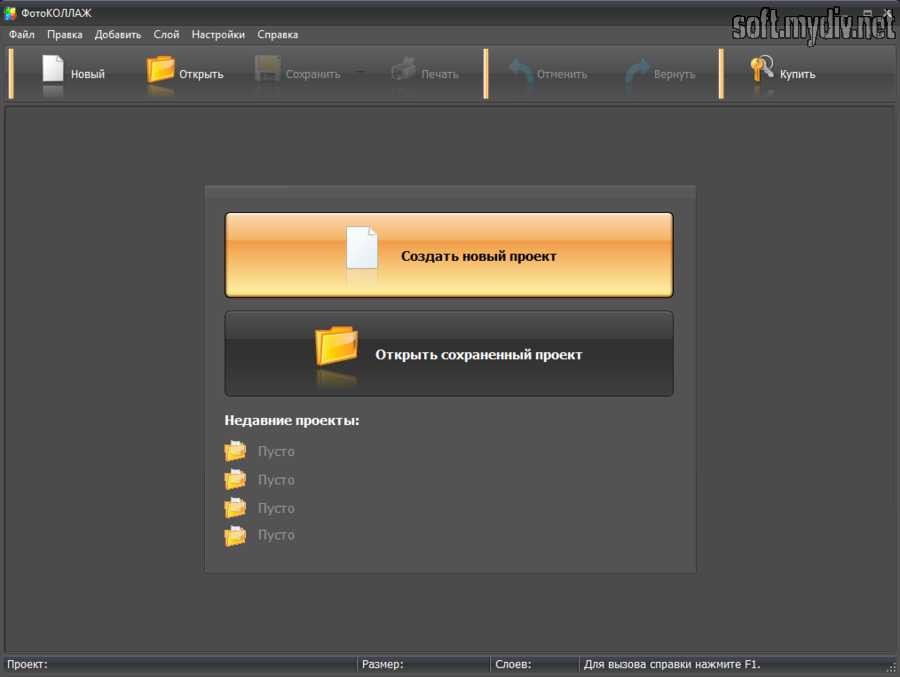Click the Сохранить floppy disk toolbar icon
The image size is (900, 677).
pyautogui.click(x=267, y=69)
